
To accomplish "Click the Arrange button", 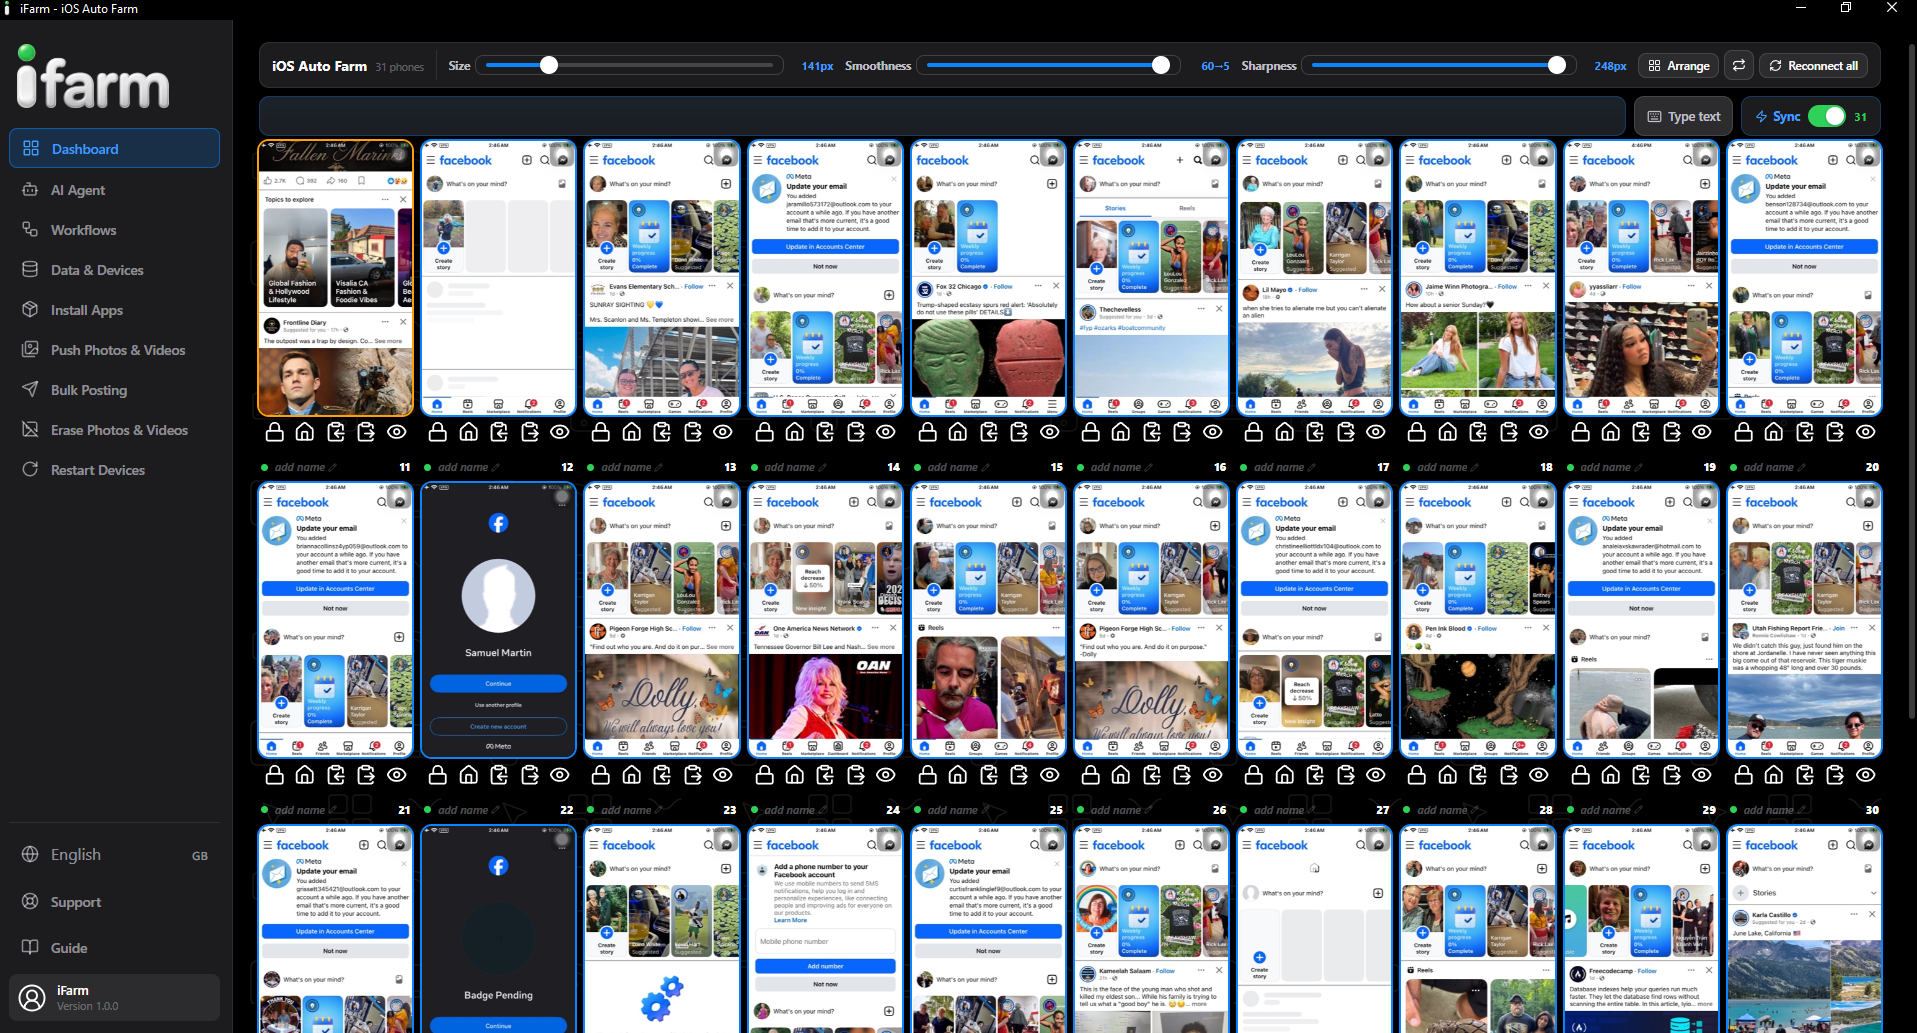I will 1679,65.
